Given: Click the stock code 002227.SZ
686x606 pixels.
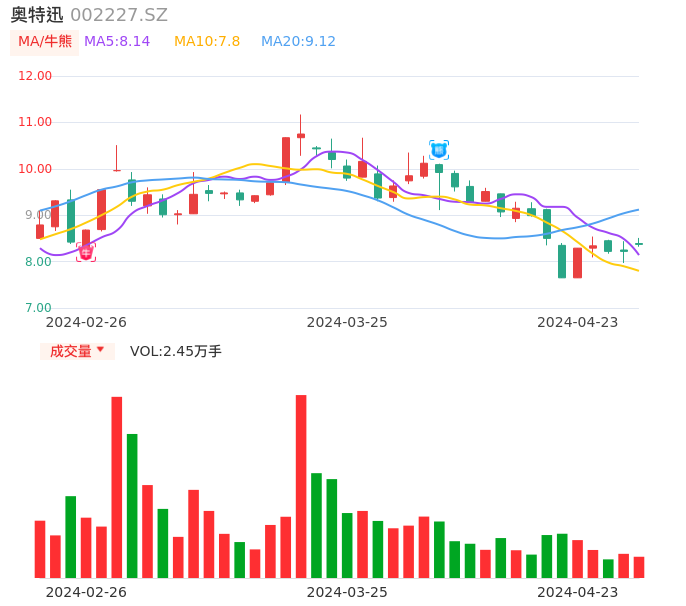Looking at the screenshot, I should 119,15.
